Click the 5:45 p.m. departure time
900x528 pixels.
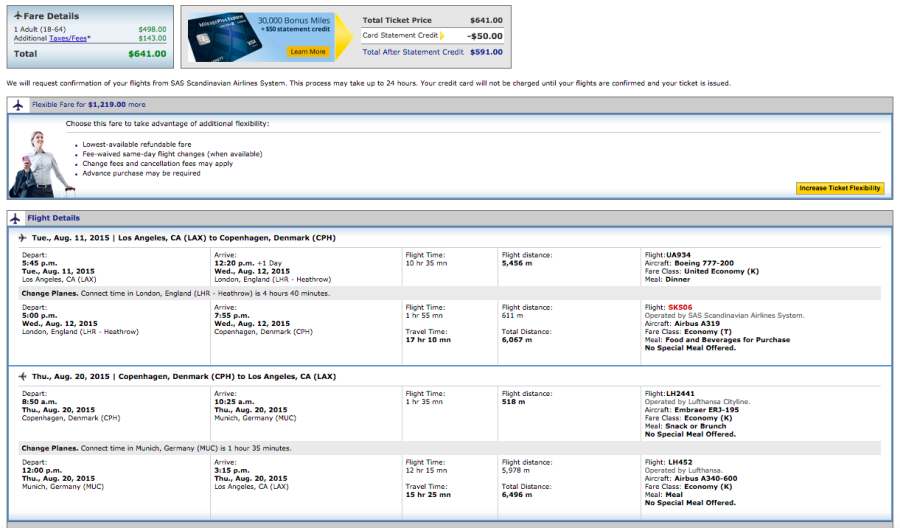pyautogui.click(x=39, y=263)
